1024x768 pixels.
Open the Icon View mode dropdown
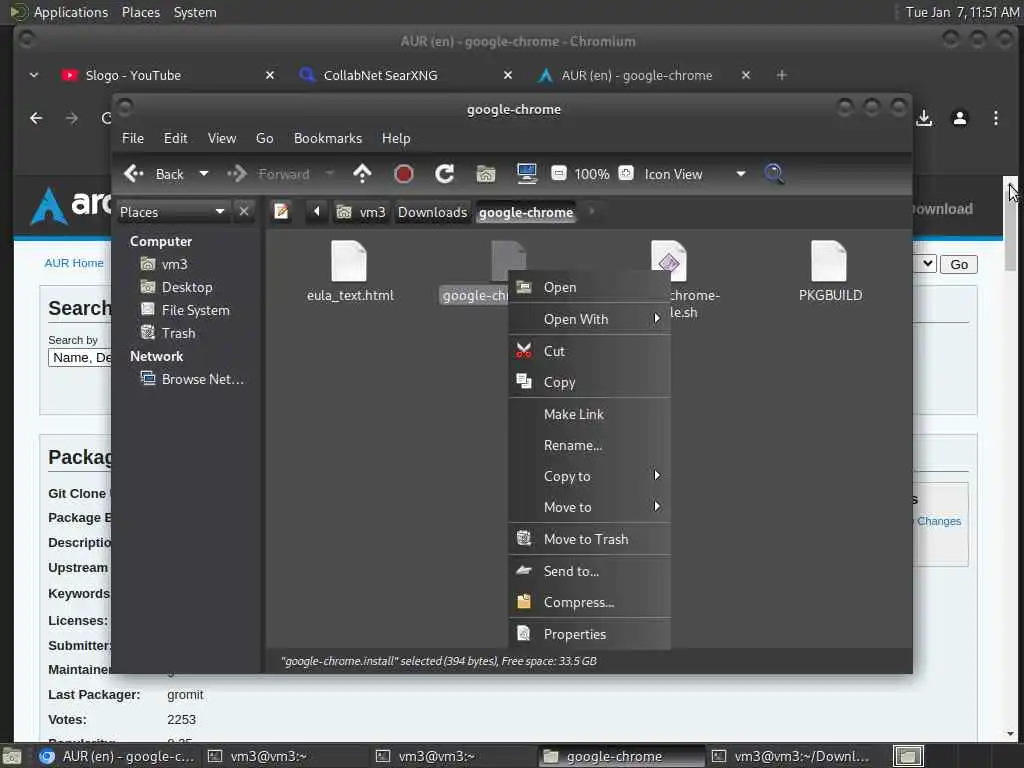pyautogui.click(x=695, y=174)
